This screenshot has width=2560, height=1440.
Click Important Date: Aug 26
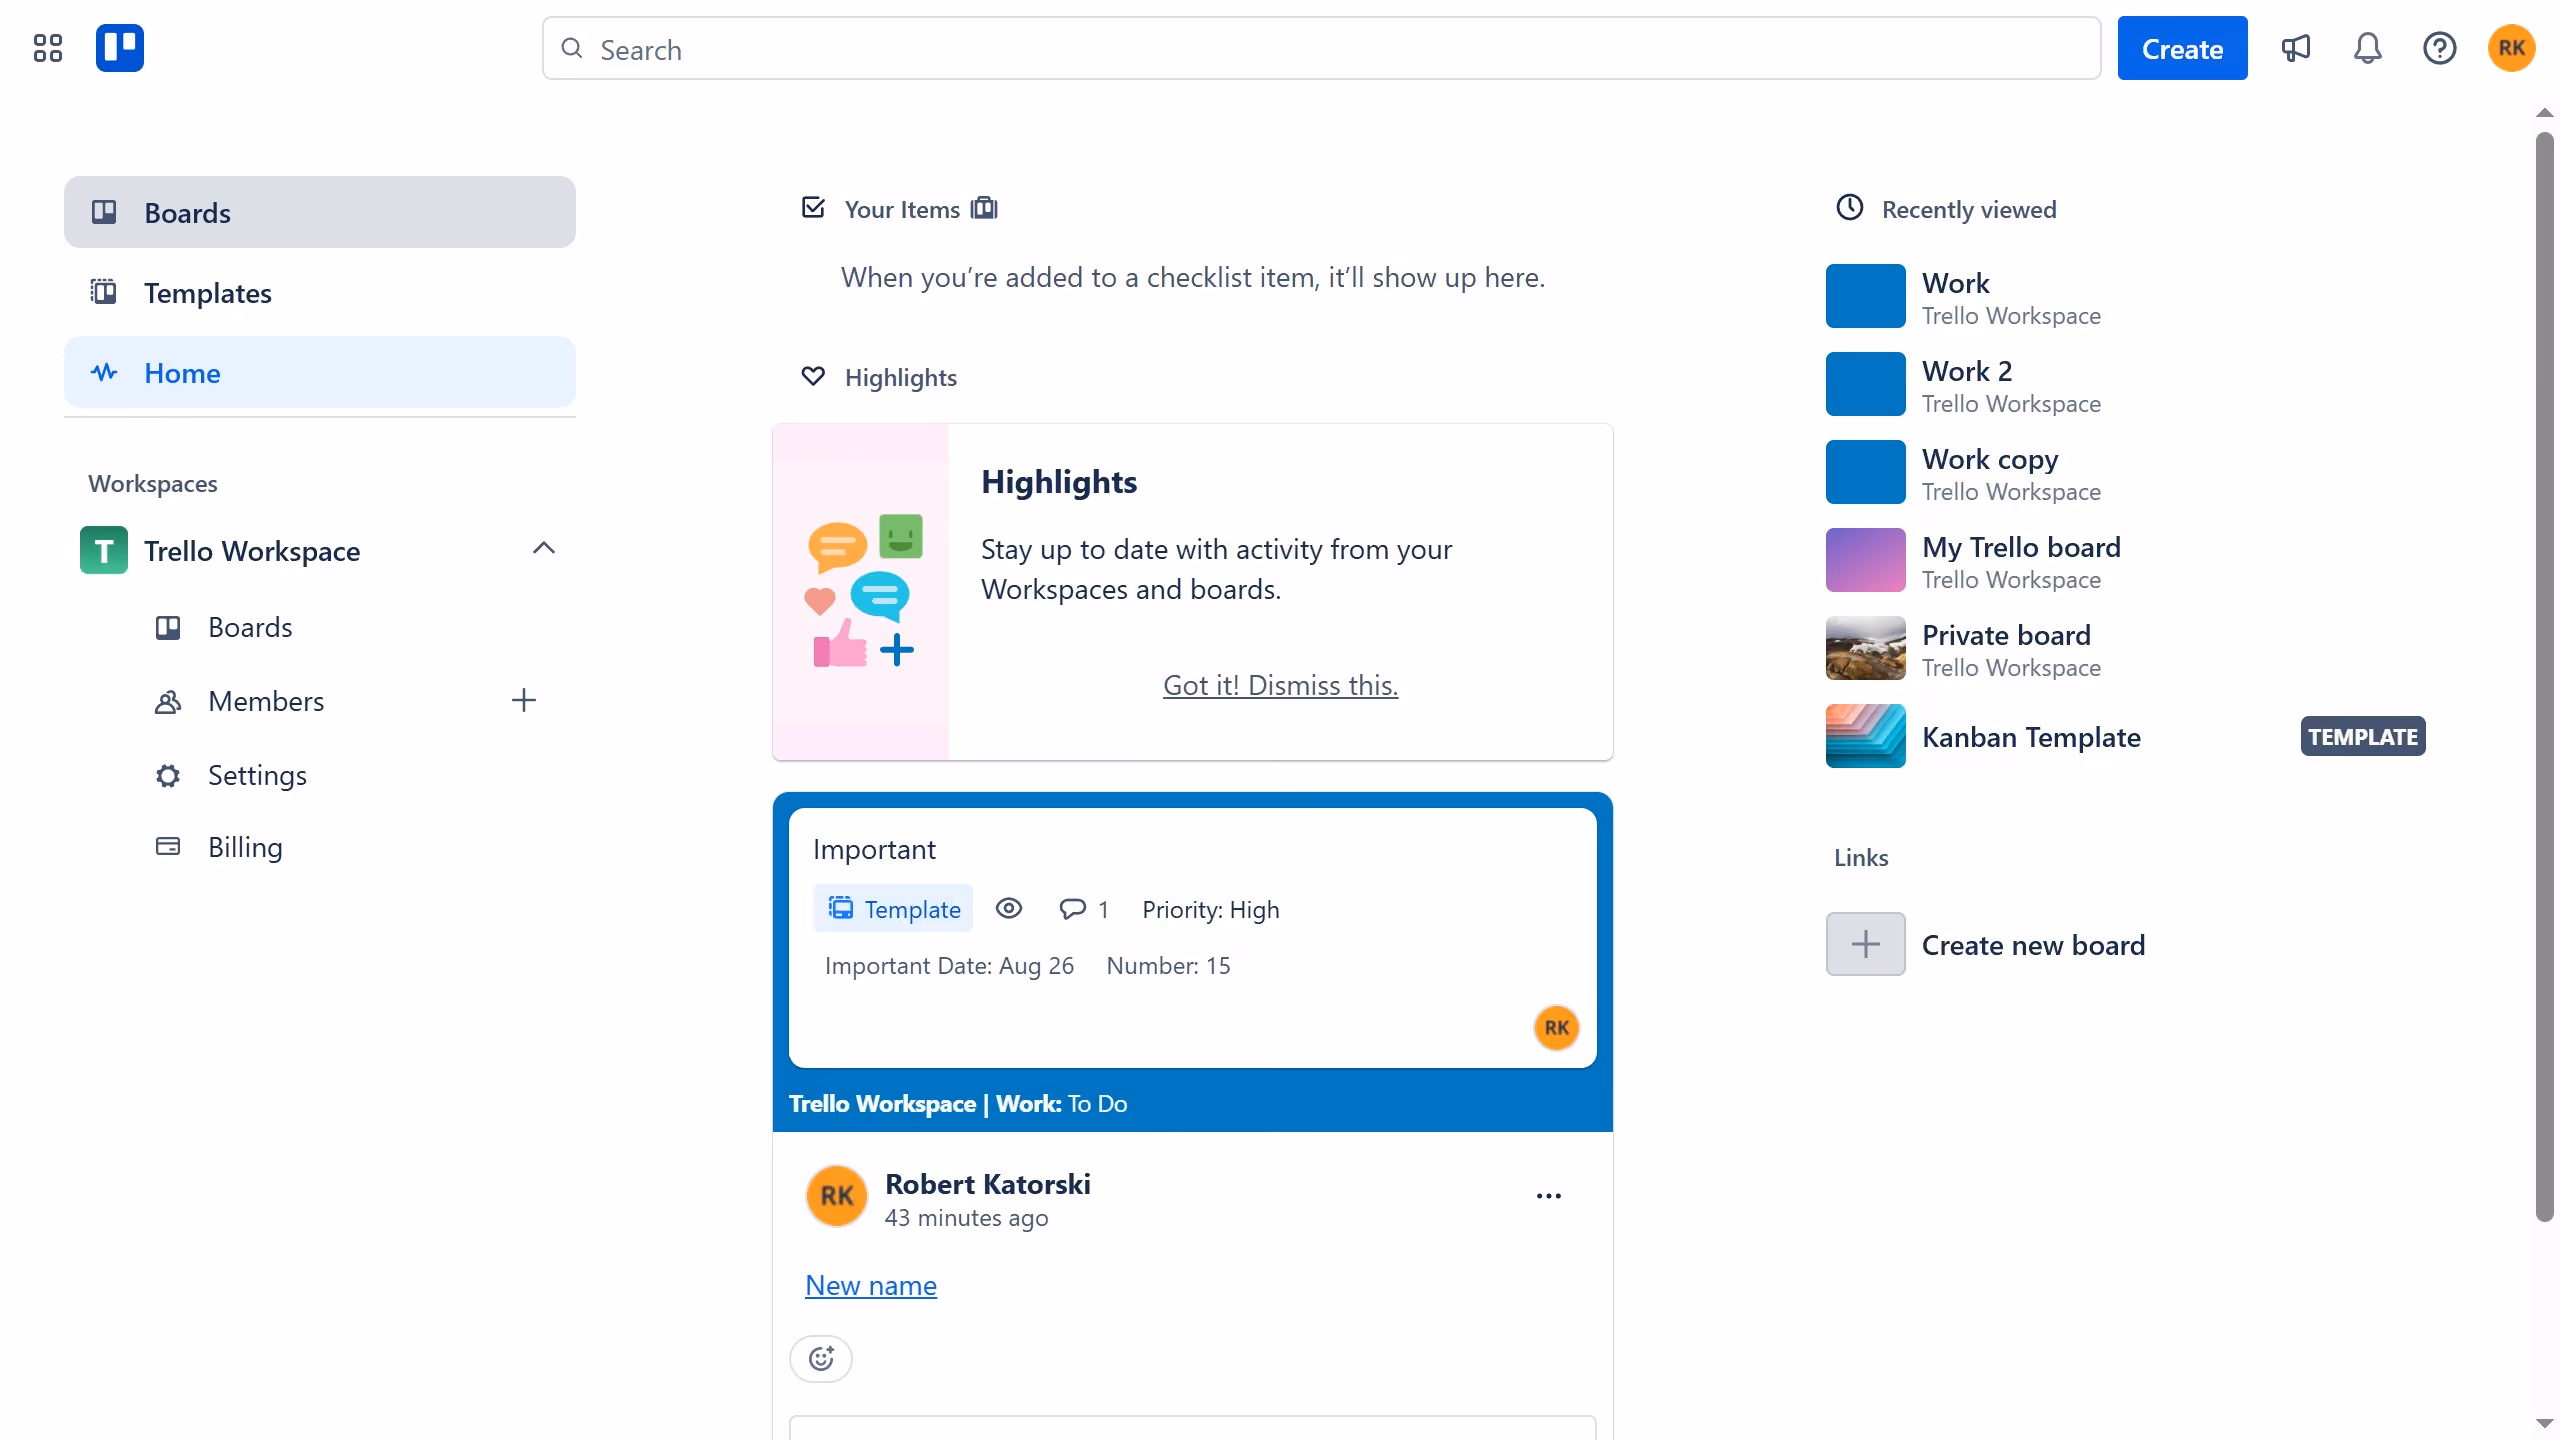(949, 965)
